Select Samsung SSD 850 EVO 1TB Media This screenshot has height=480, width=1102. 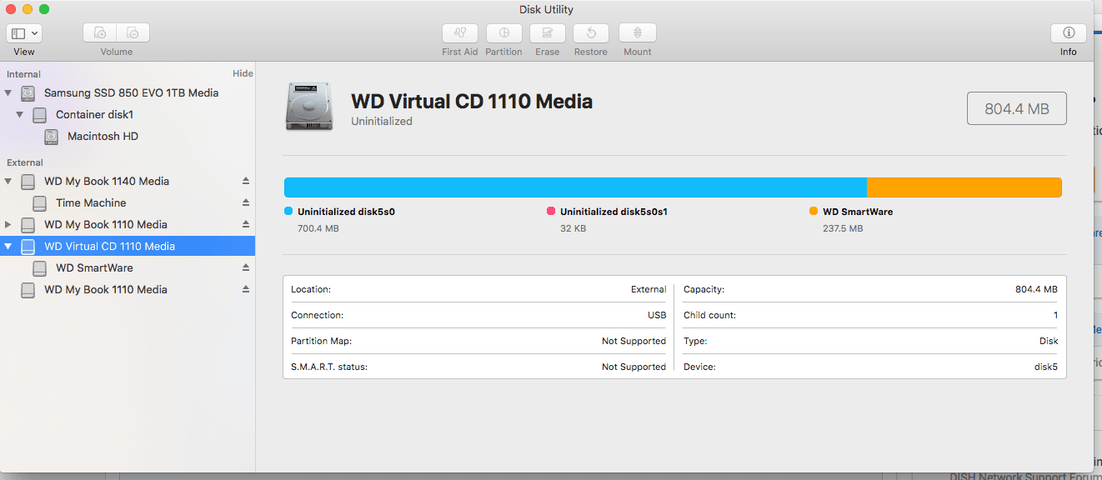point(131,93)
